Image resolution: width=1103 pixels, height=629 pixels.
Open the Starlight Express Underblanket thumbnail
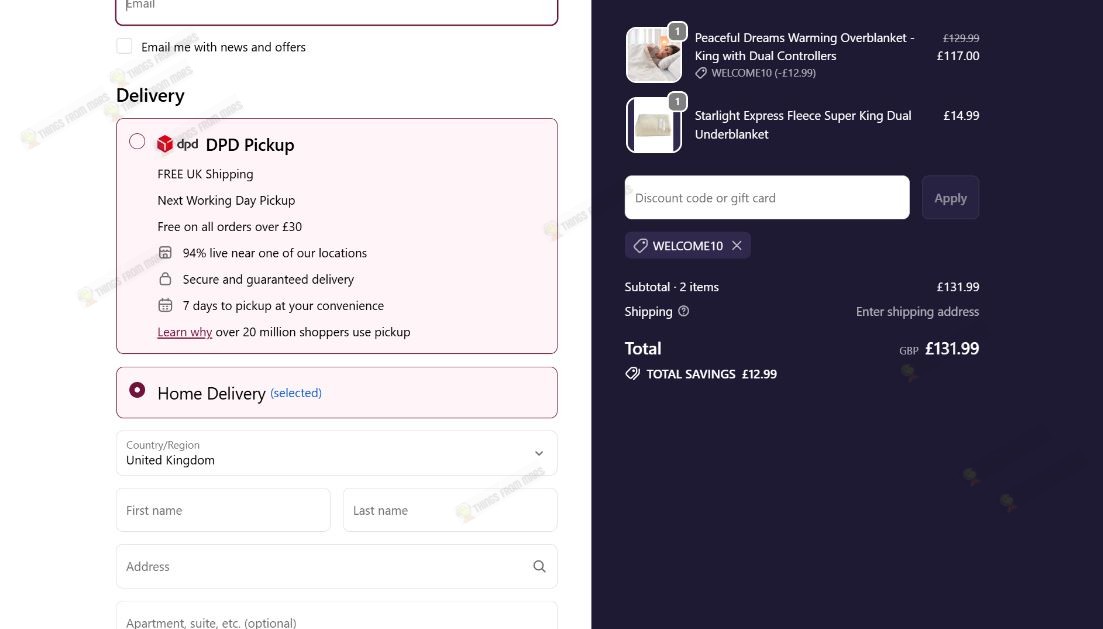653,125
